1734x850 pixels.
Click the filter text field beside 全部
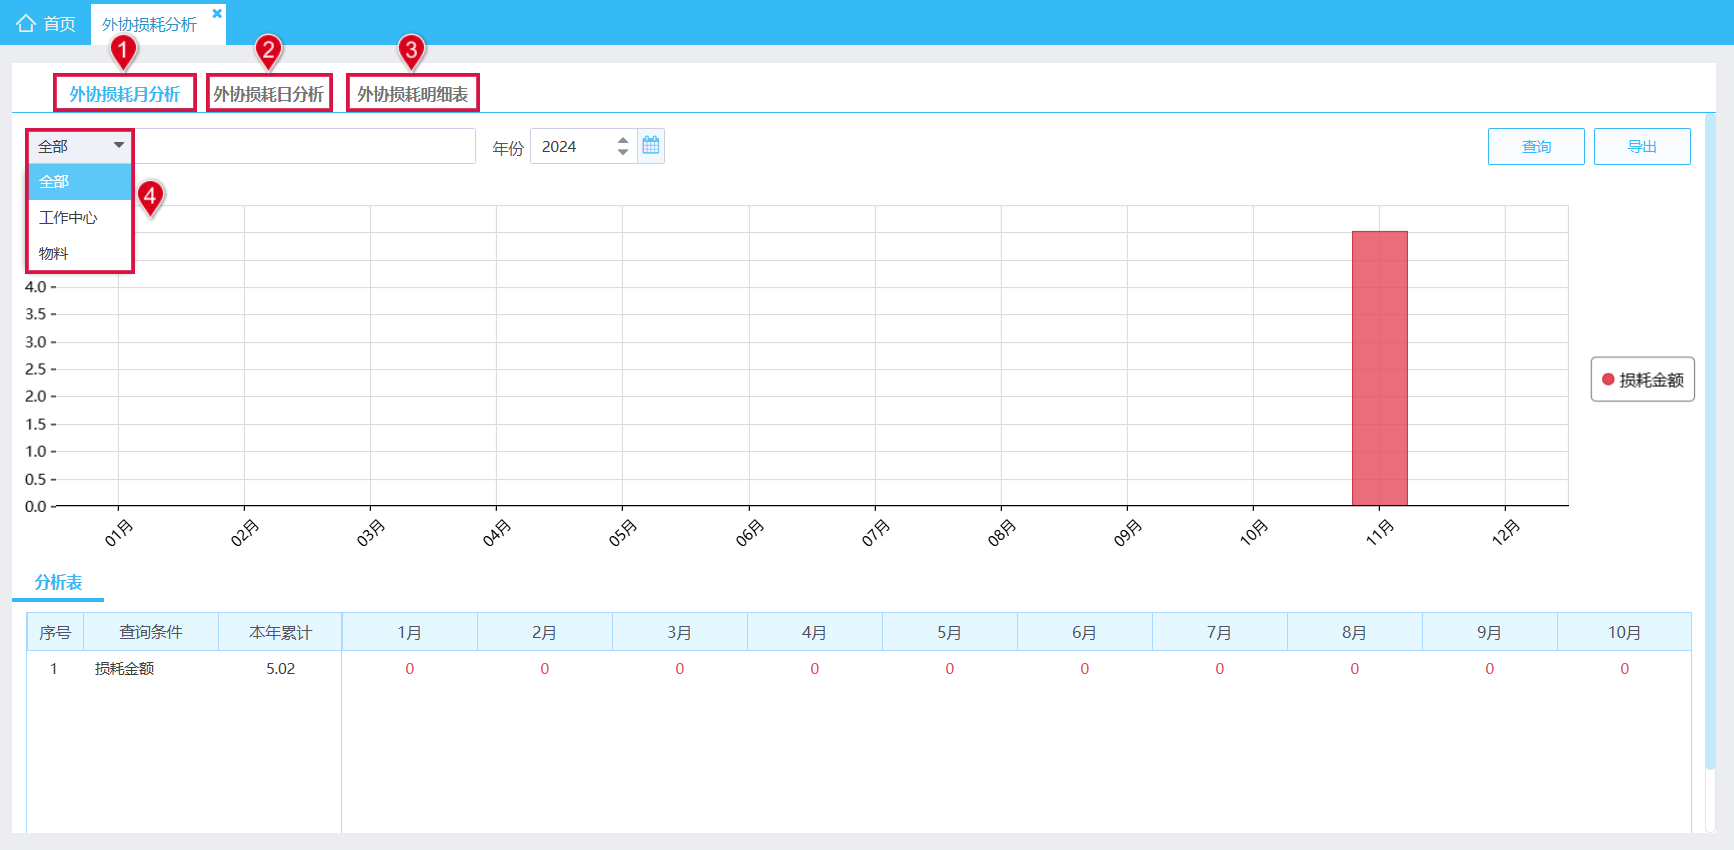[x=304, y=147]
